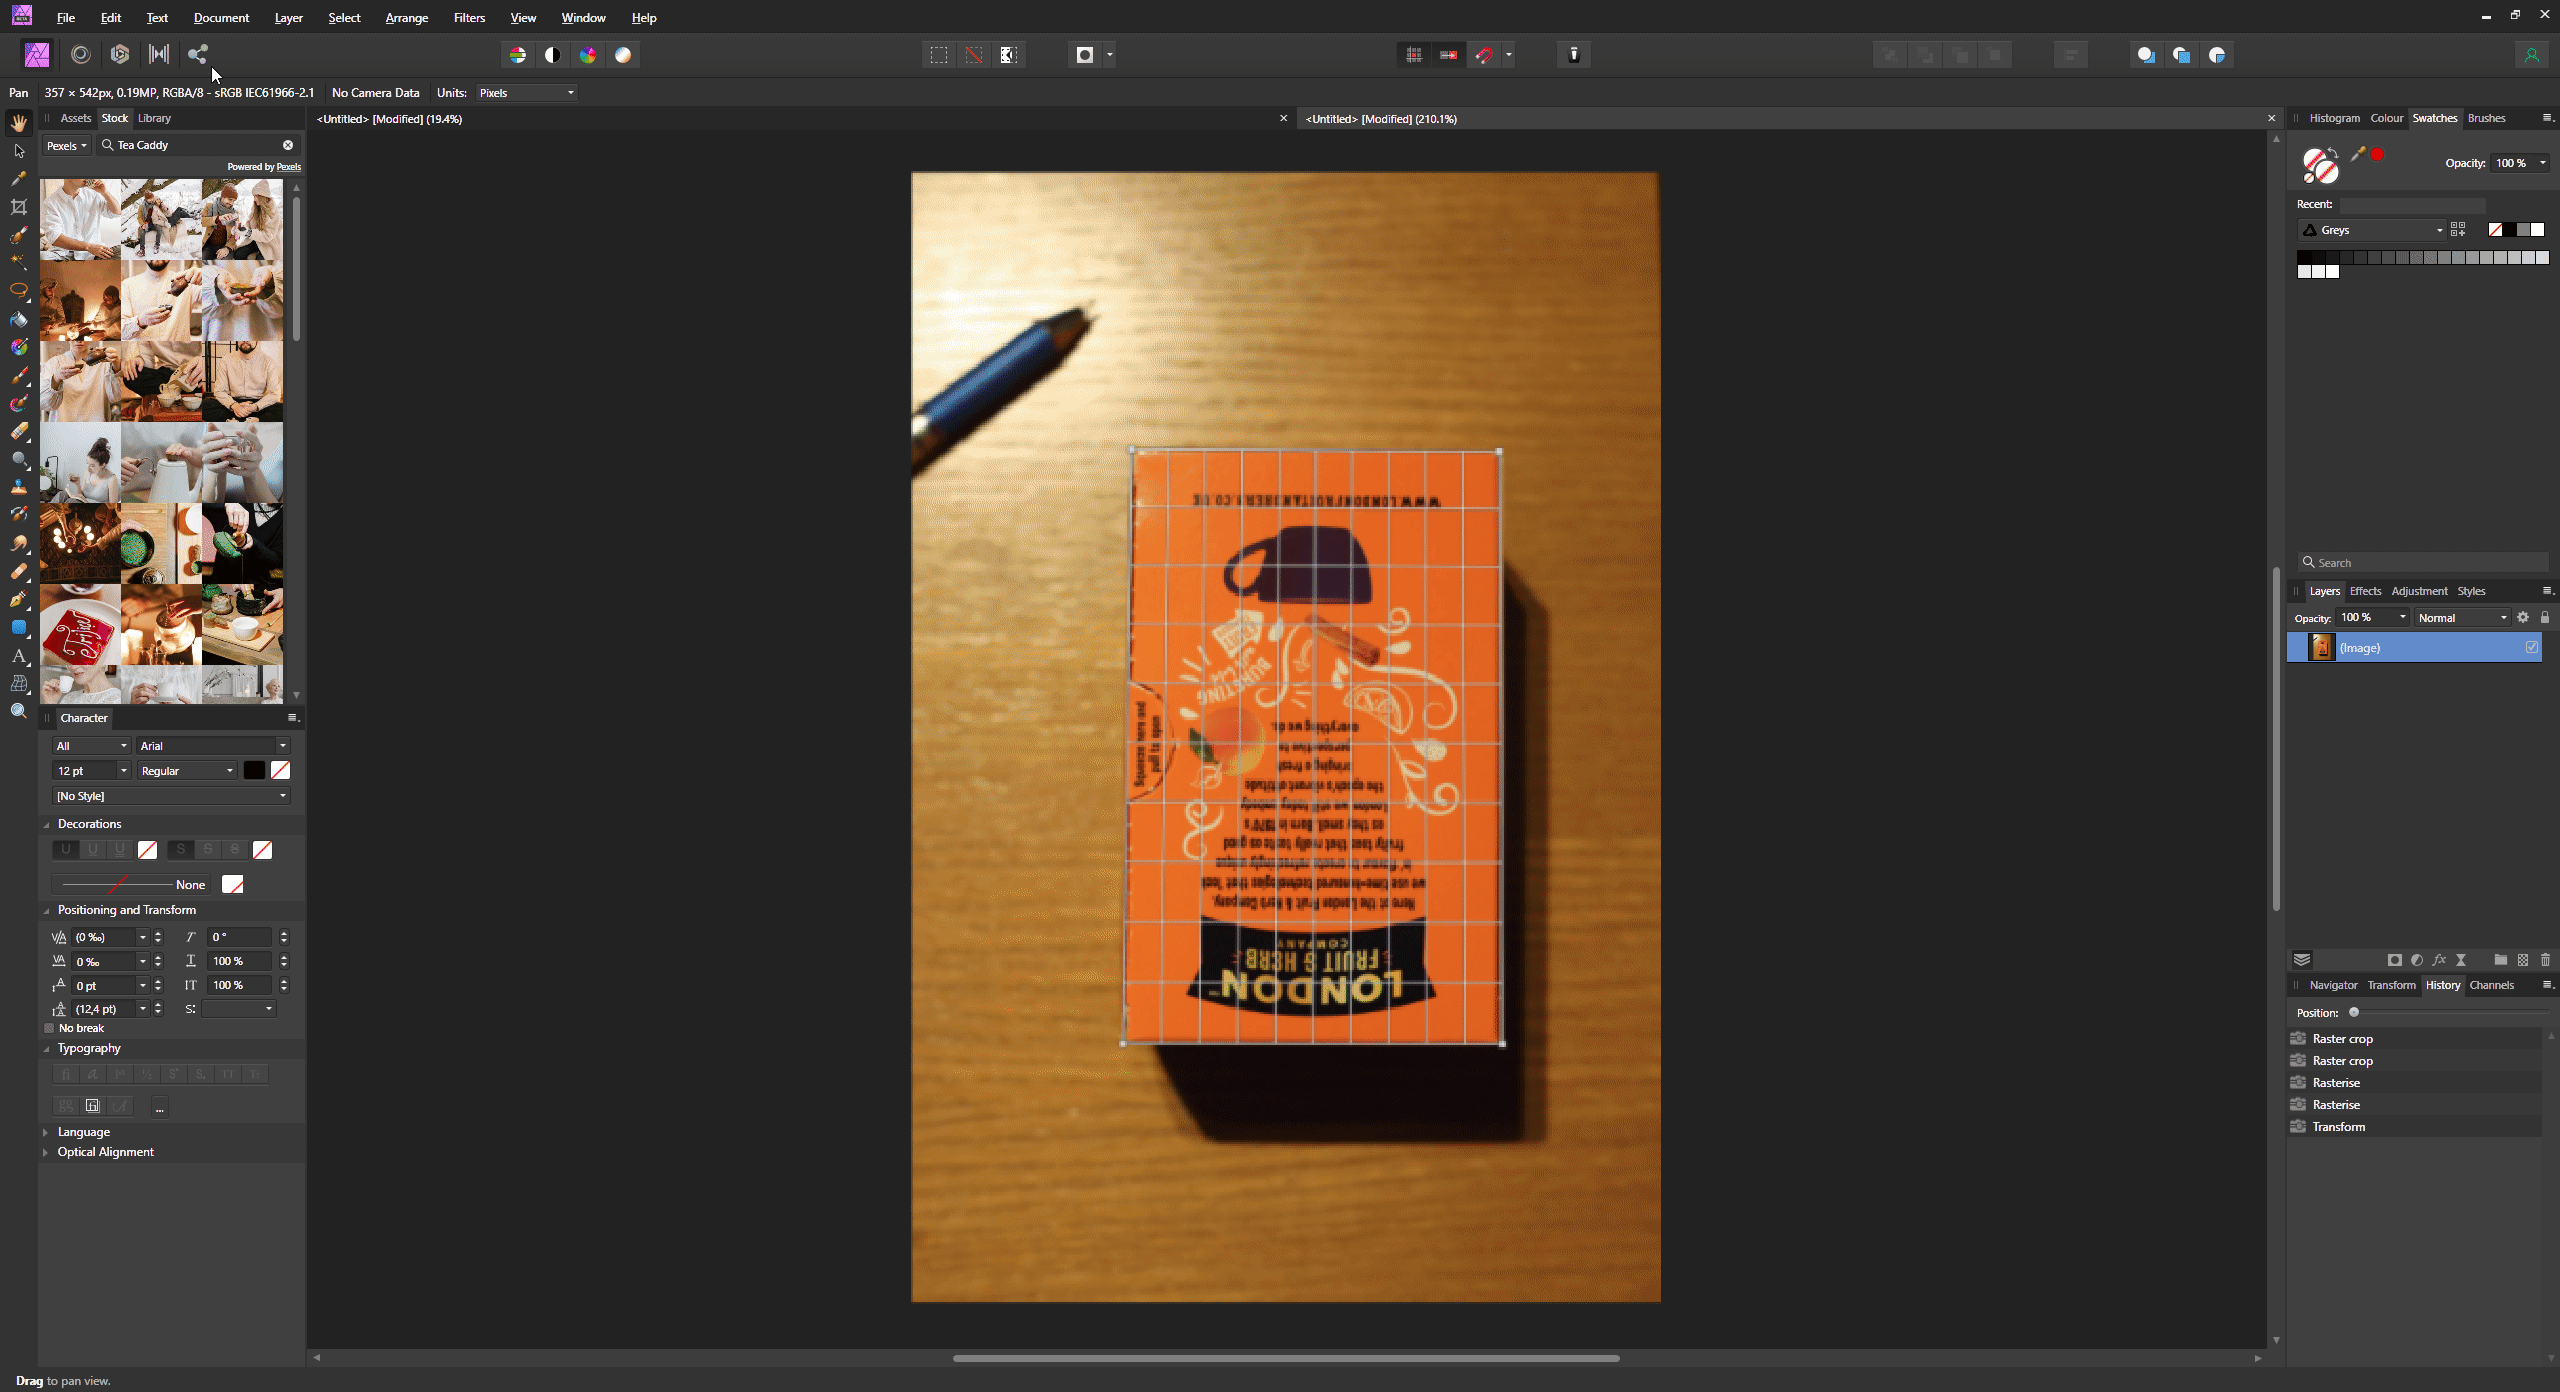Switch to the Channels tab
Screen dimensions: 2560x1392
(x=2491, y=985)
